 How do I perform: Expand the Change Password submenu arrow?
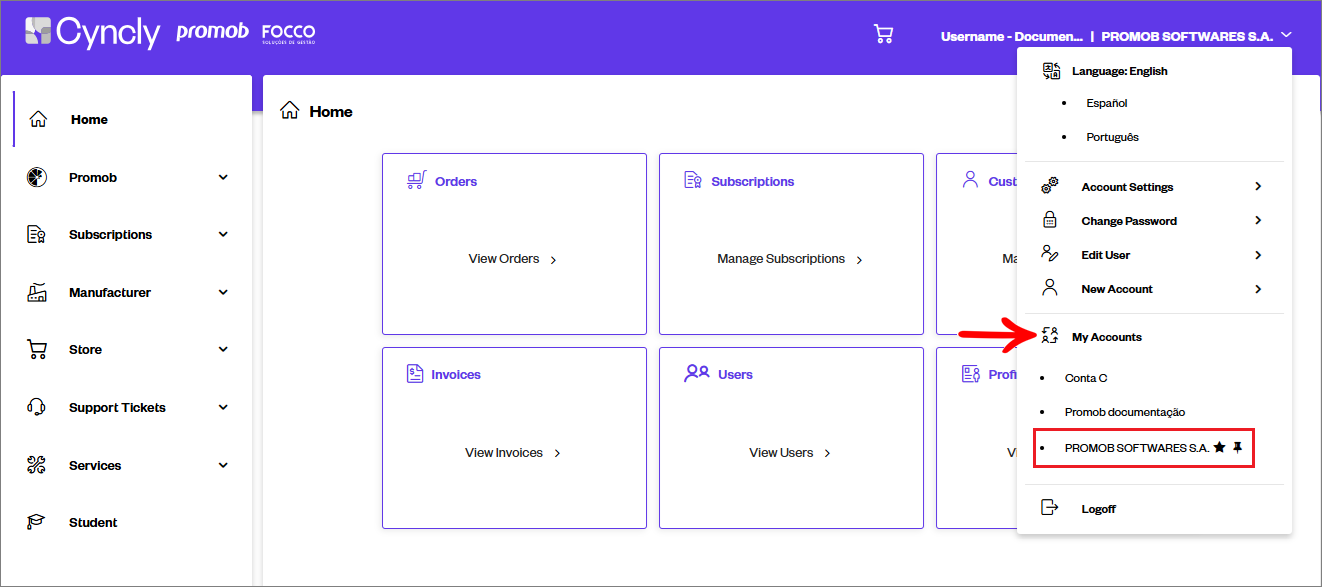coord(1258,220)
